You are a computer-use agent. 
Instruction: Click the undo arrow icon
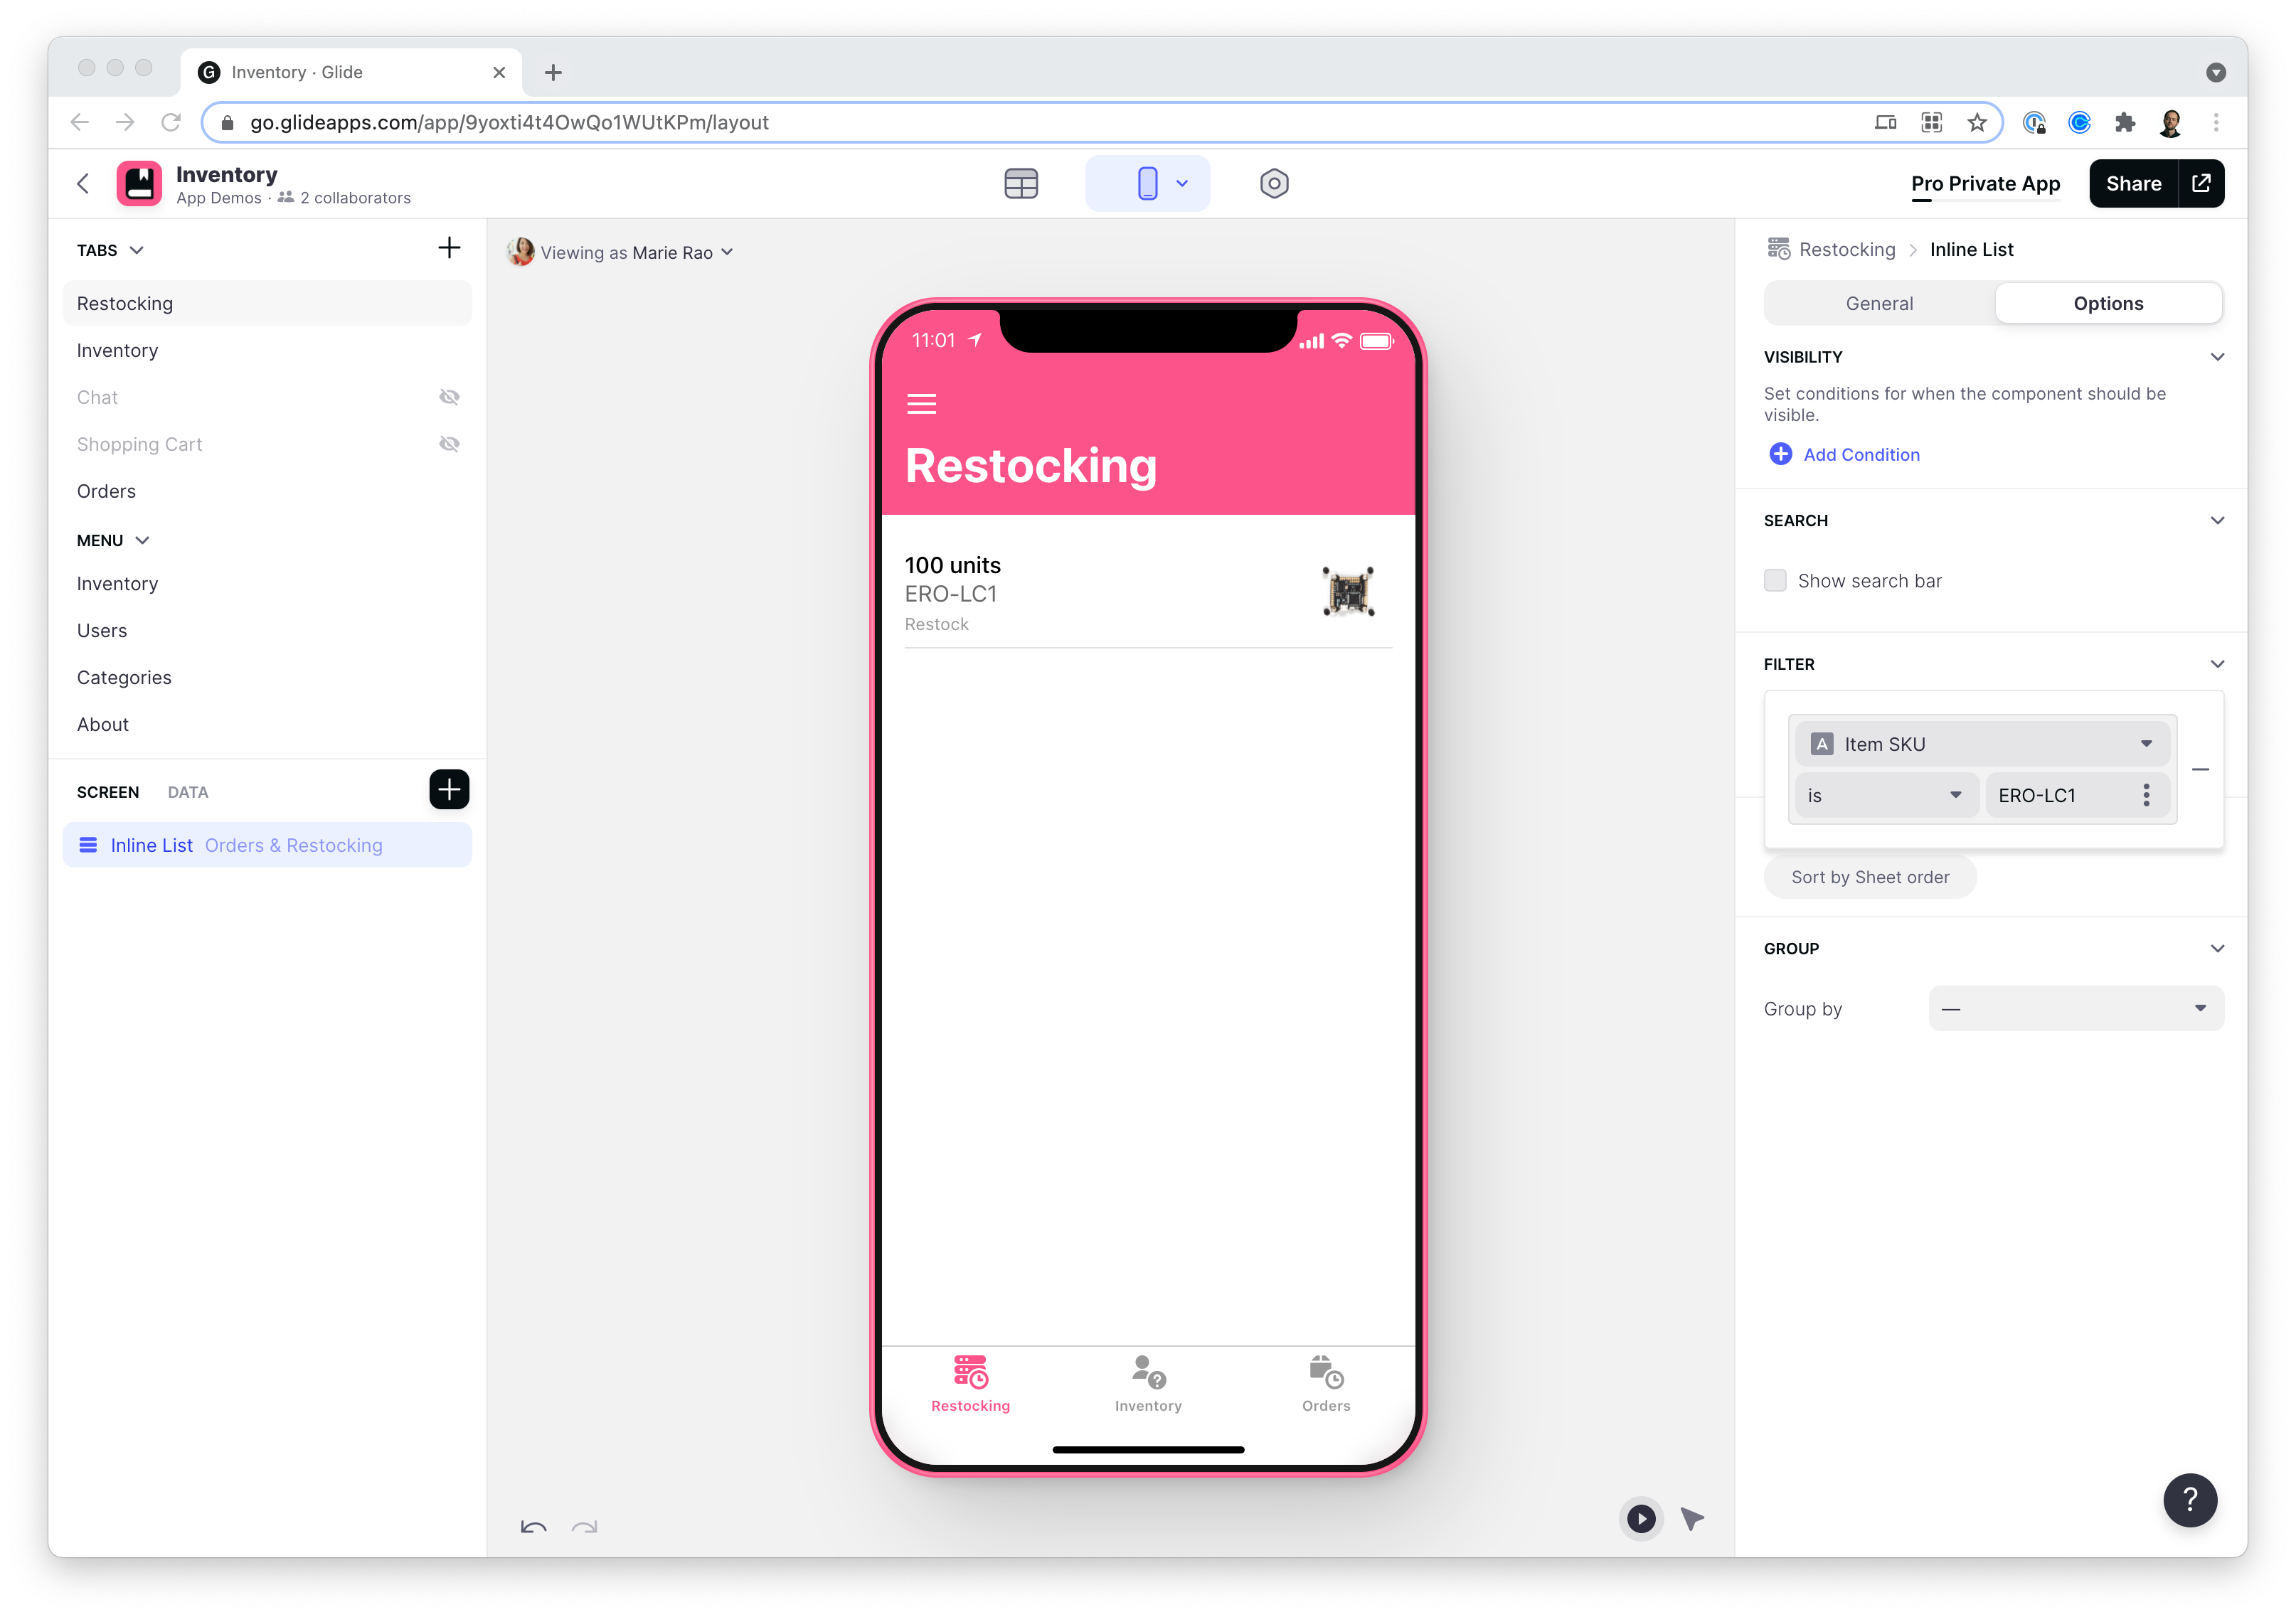[x=533, y=1527]
